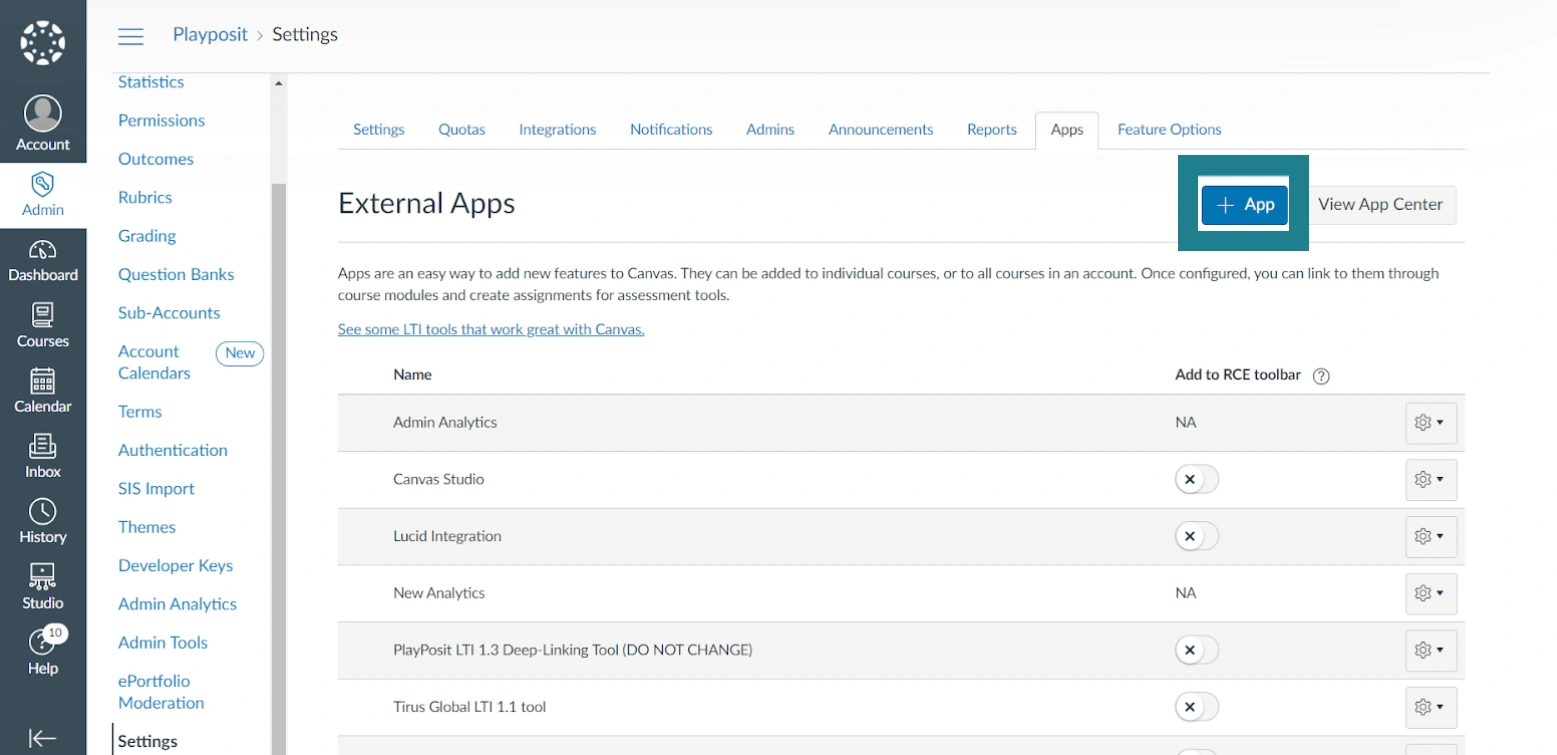Go to the Notifications tab

pos(671,130)
